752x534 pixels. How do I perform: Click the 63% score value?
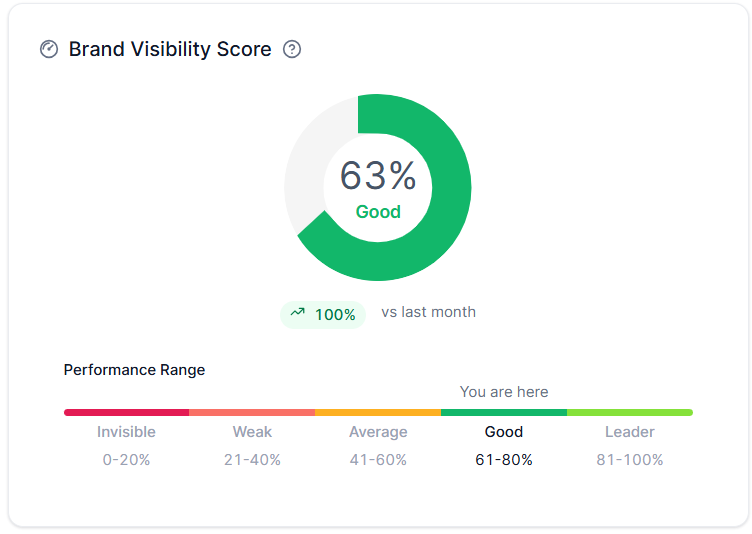378,176
